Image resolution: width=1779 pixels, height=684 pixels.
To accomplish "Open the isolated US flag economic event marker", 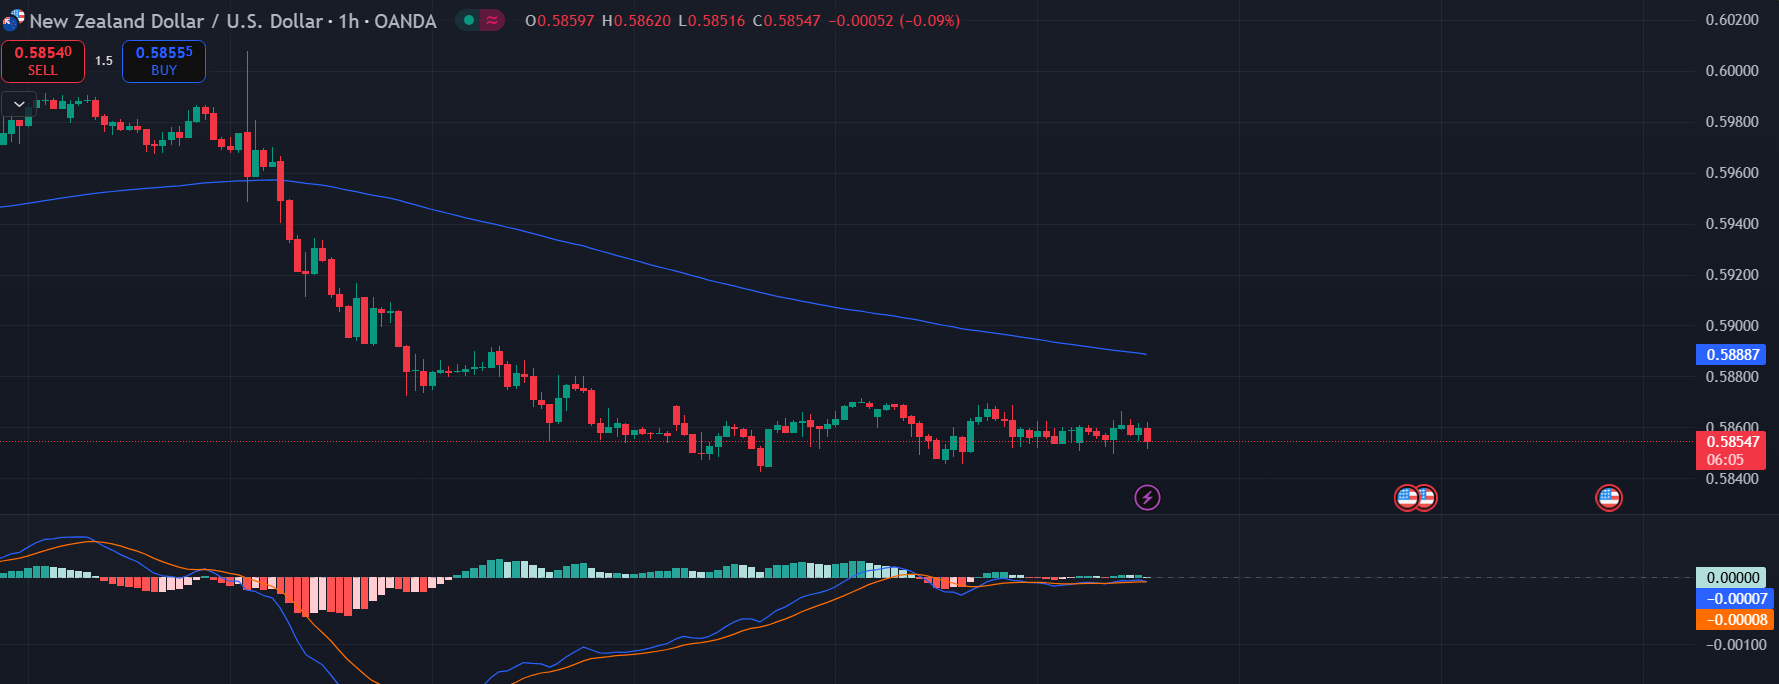I will click(1608, 497).
